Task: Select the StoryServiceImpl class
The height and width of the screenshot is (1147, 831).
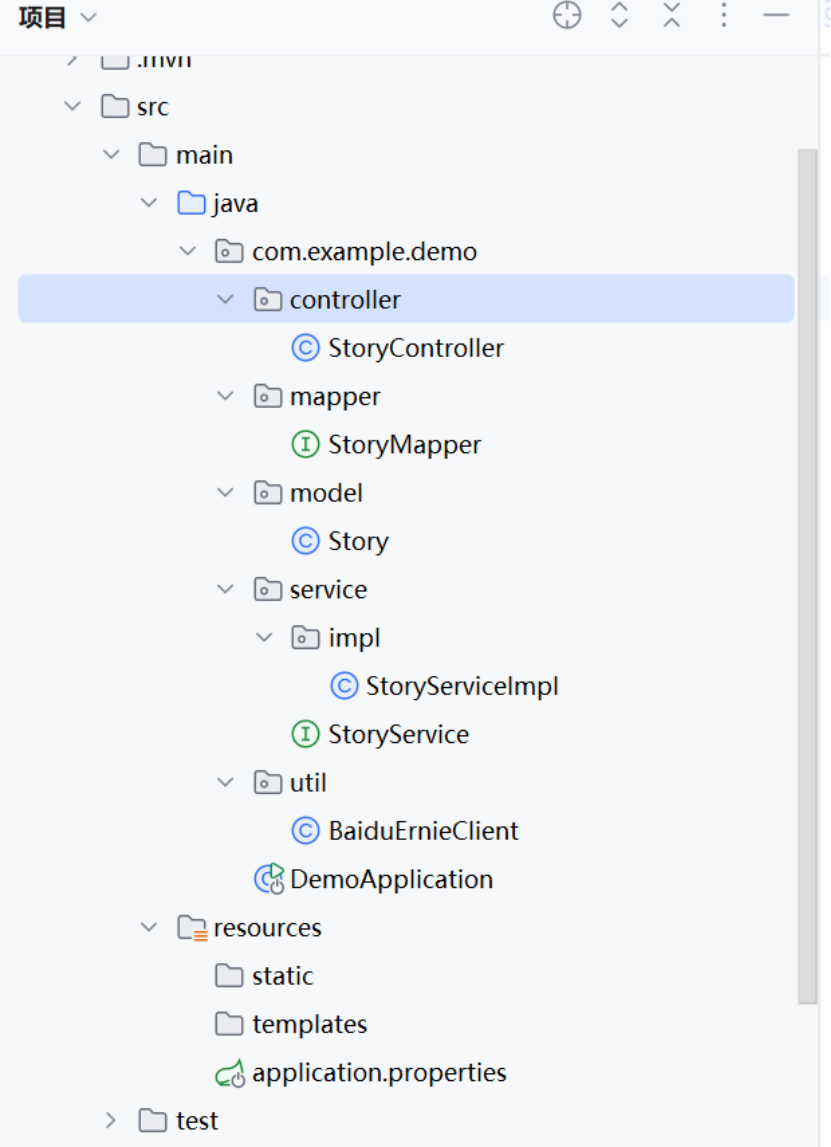Action: pyautogui.click(x=461, y=686)
